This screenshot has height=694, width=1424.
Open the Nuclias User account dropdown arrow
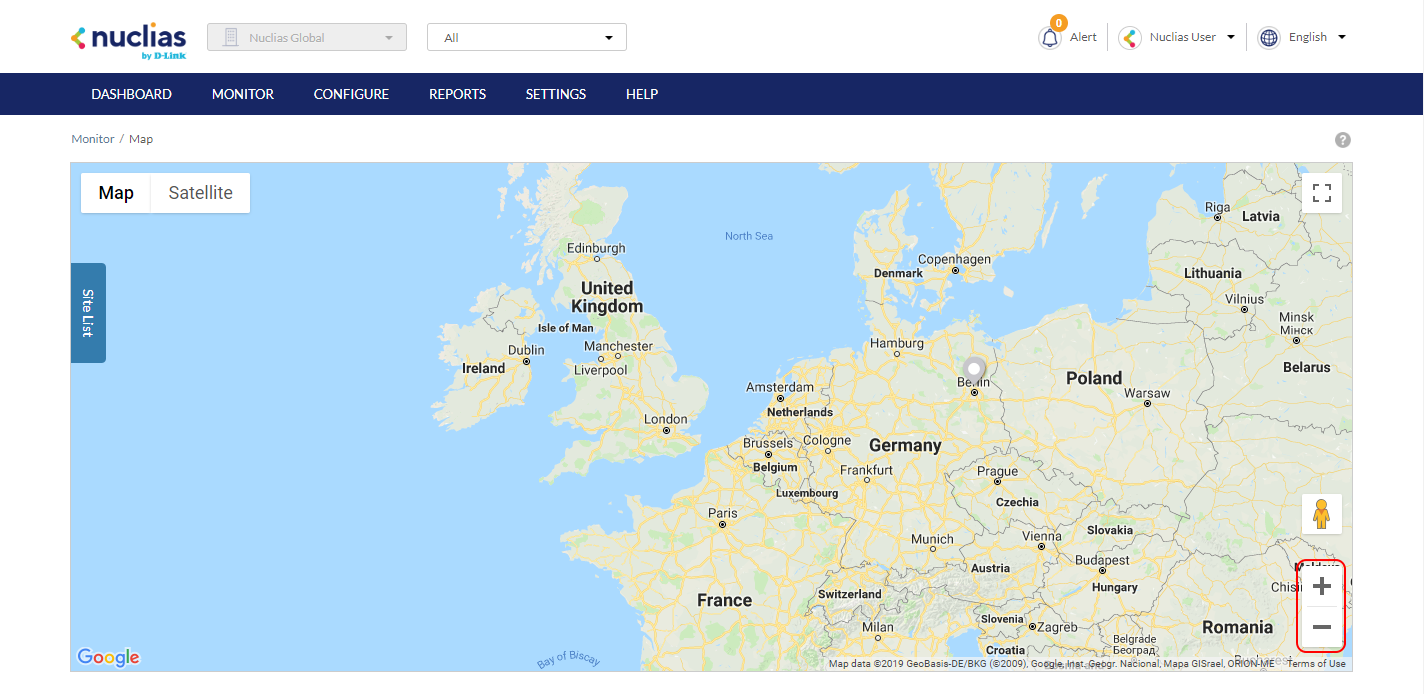[1231, 37]
